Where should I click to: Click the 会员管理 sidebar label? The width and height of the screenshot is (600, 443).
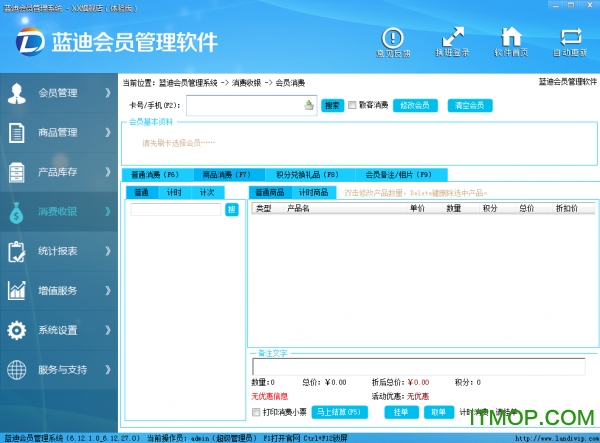(x=58, y=93)
